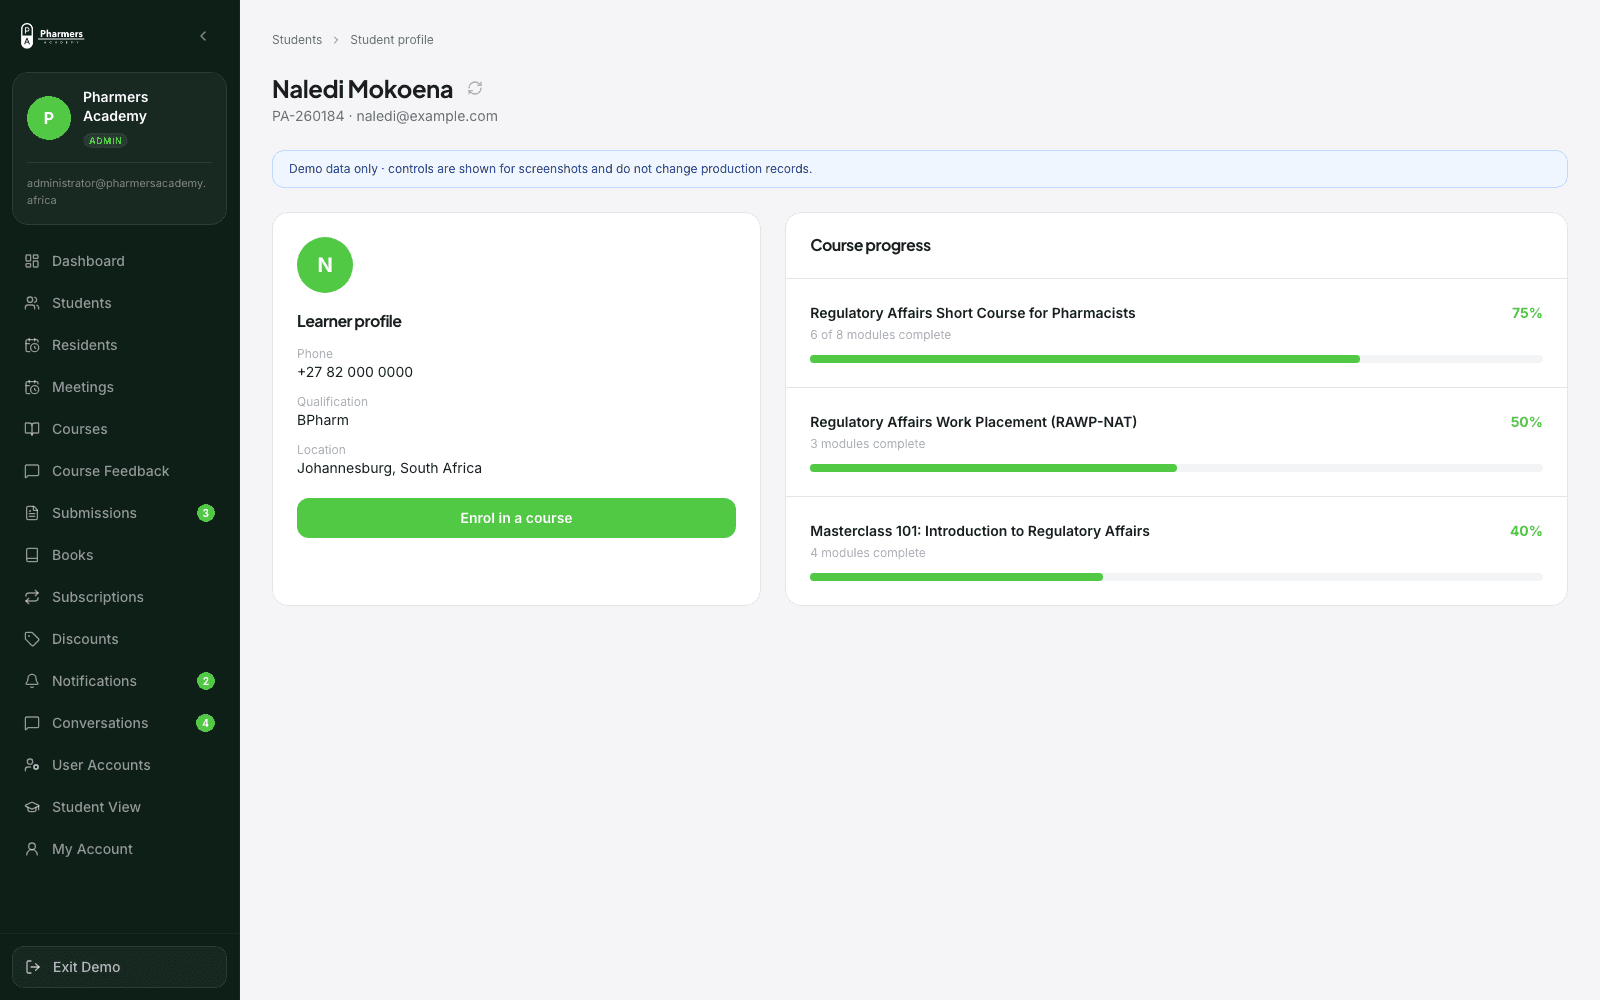Click the Subscriptions repeat icon
1600x1000 pixels.
click(x=32, y=597)
